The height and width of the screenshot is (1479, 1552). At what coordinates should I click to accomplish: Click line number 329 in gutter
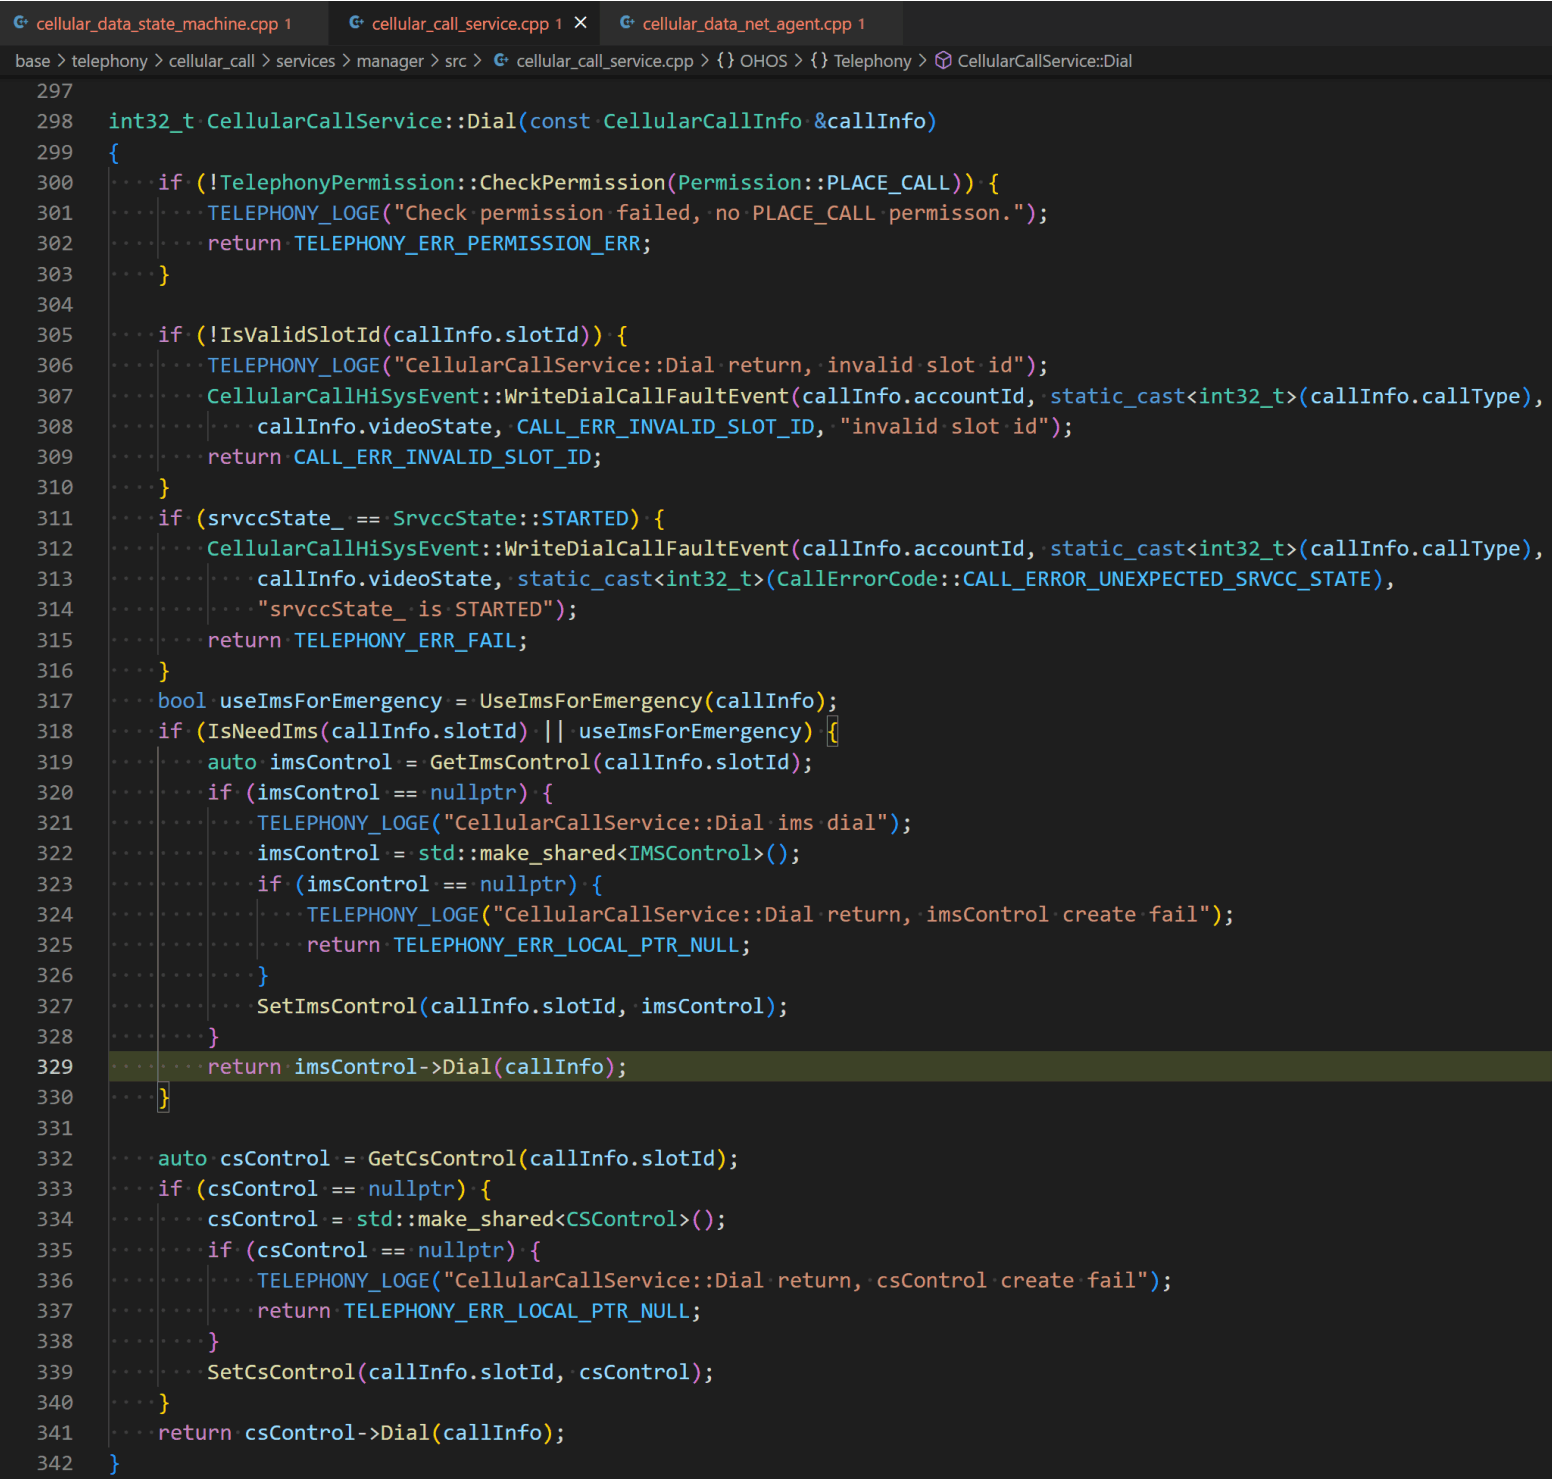(55, 1067)
